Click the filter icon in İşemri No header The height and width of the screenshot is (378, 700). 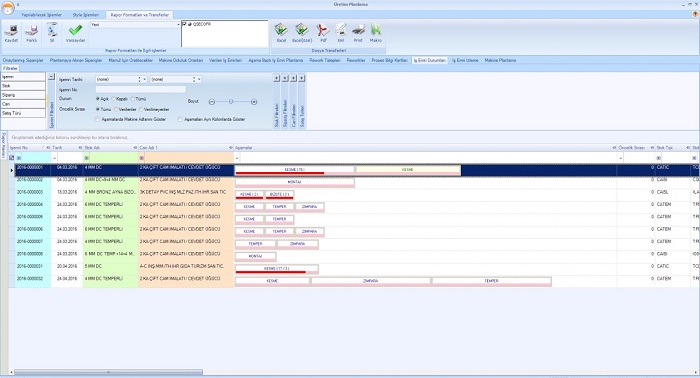click(x=48, y=148)
